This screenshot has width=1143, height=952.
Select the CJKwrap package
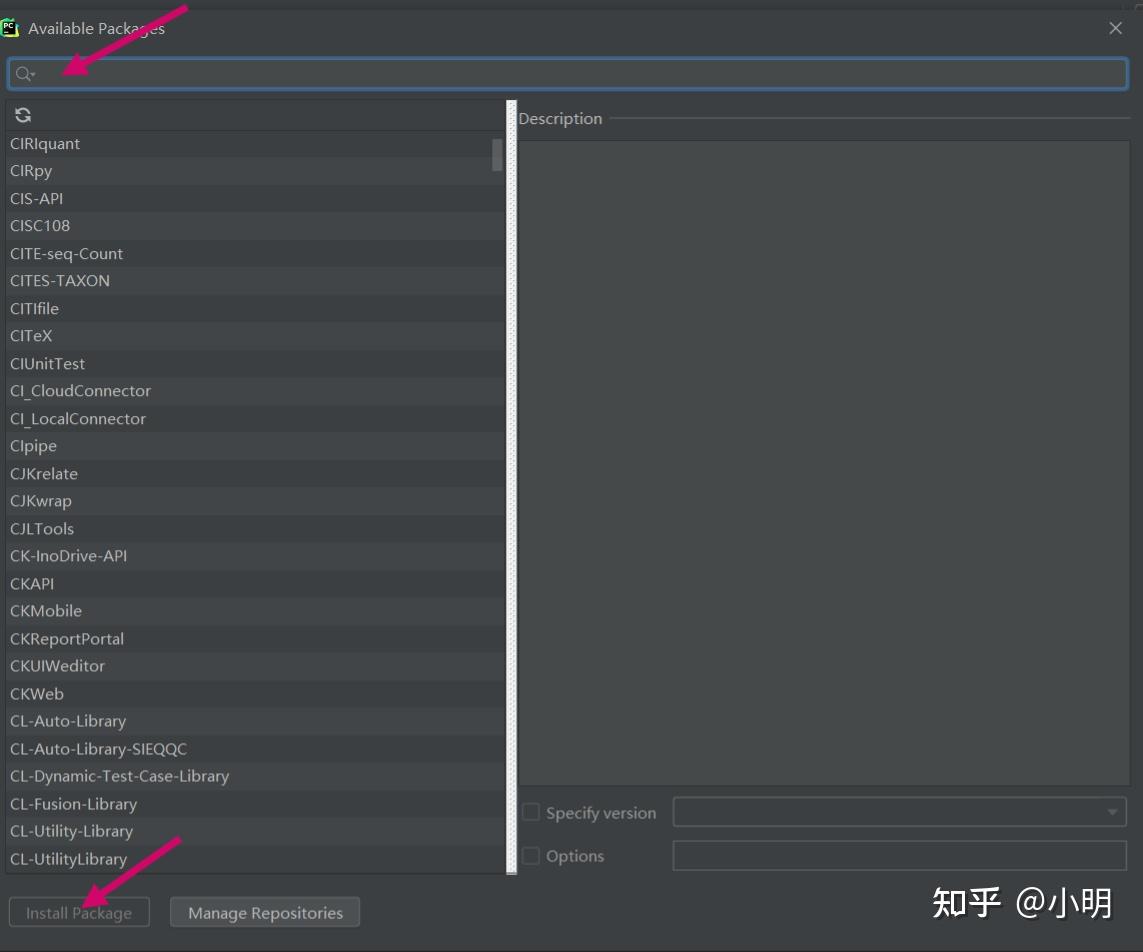click(x=255, y=501)
